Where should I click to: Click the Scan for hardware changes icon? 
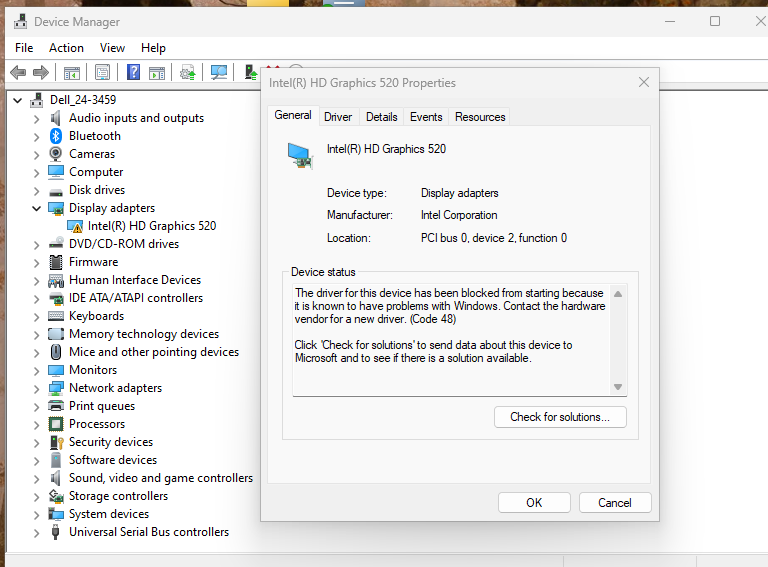pyautogui.click(x=218, y=72)
